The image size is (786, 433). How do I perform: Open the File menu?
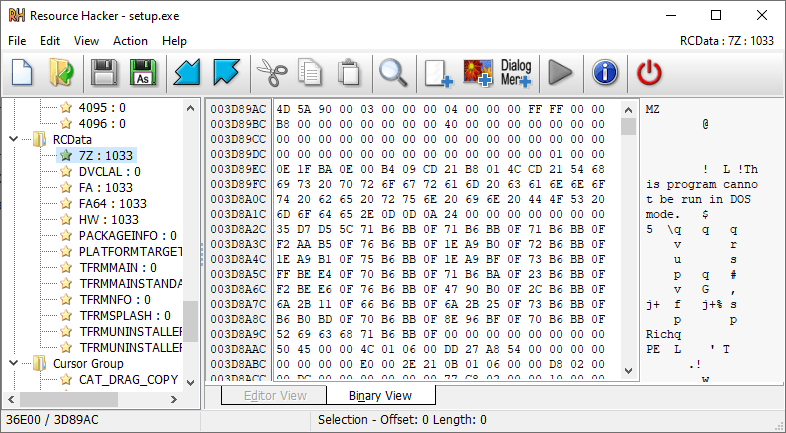(x=17, y=41)
